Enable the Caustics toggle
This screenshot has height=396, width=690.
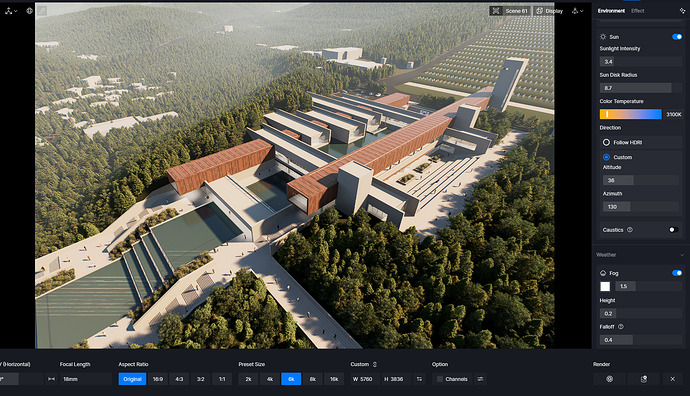pyautogui.click(x=673, y=230)
